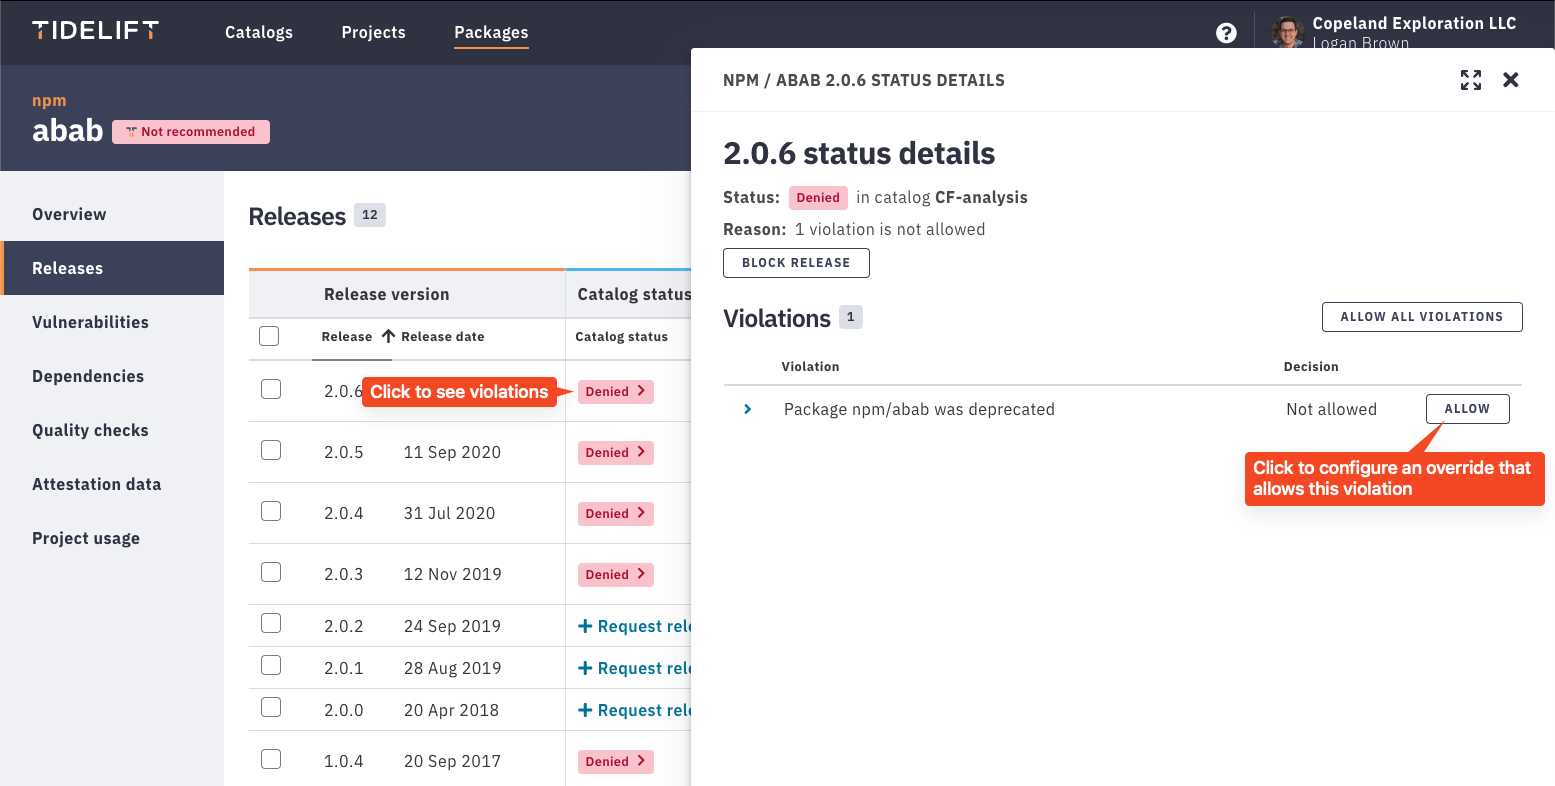The width and height of the screenshot is (1555, 786).
Task: Click the Release date column header
Action: [442, 337]
